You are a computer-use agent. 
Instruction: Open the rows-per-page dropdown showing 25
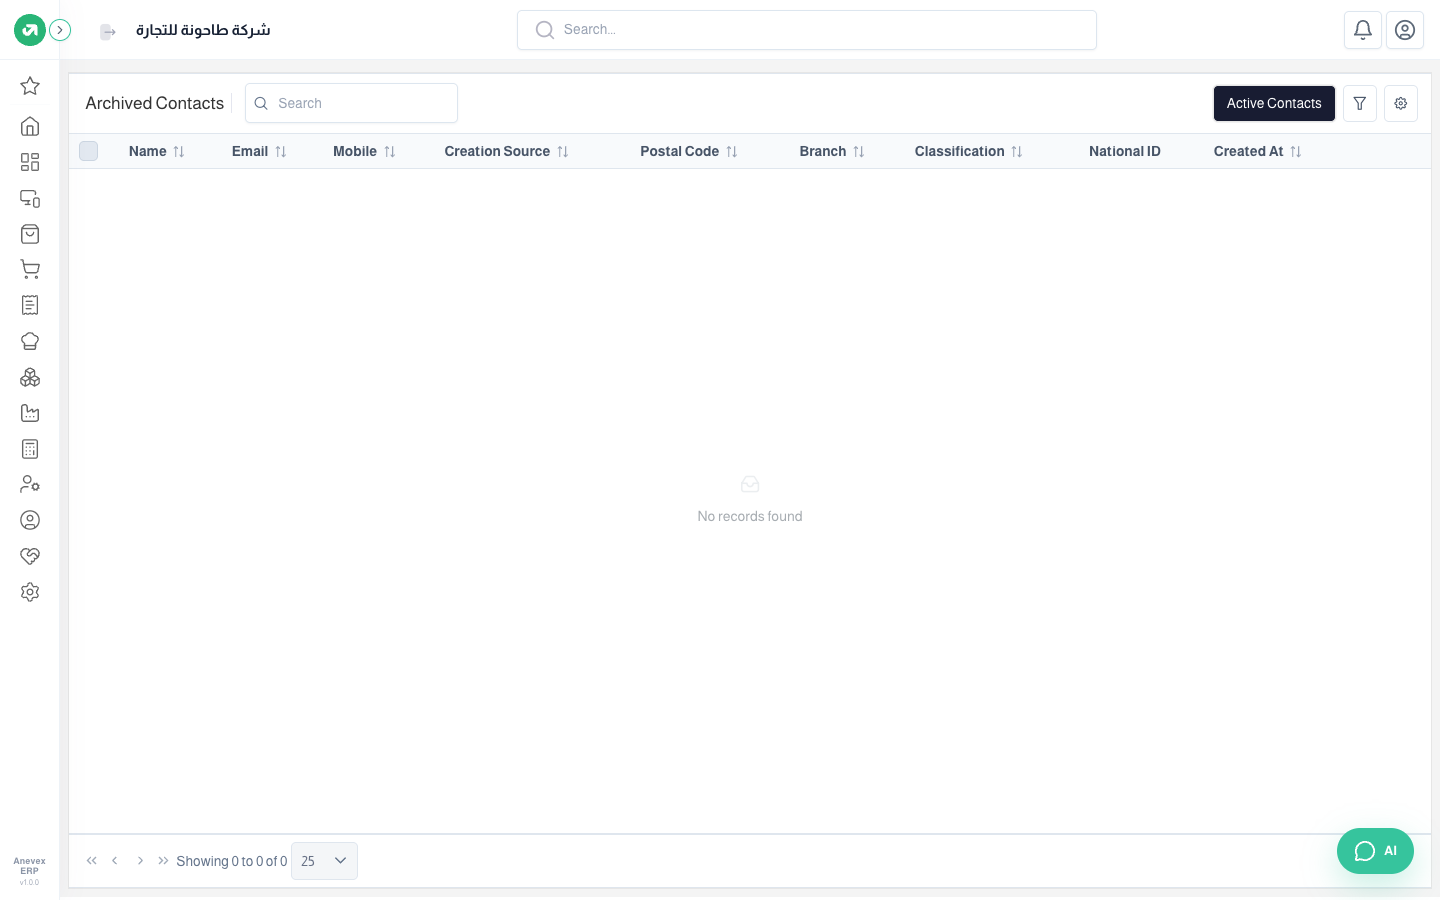(x=324, y=861)
